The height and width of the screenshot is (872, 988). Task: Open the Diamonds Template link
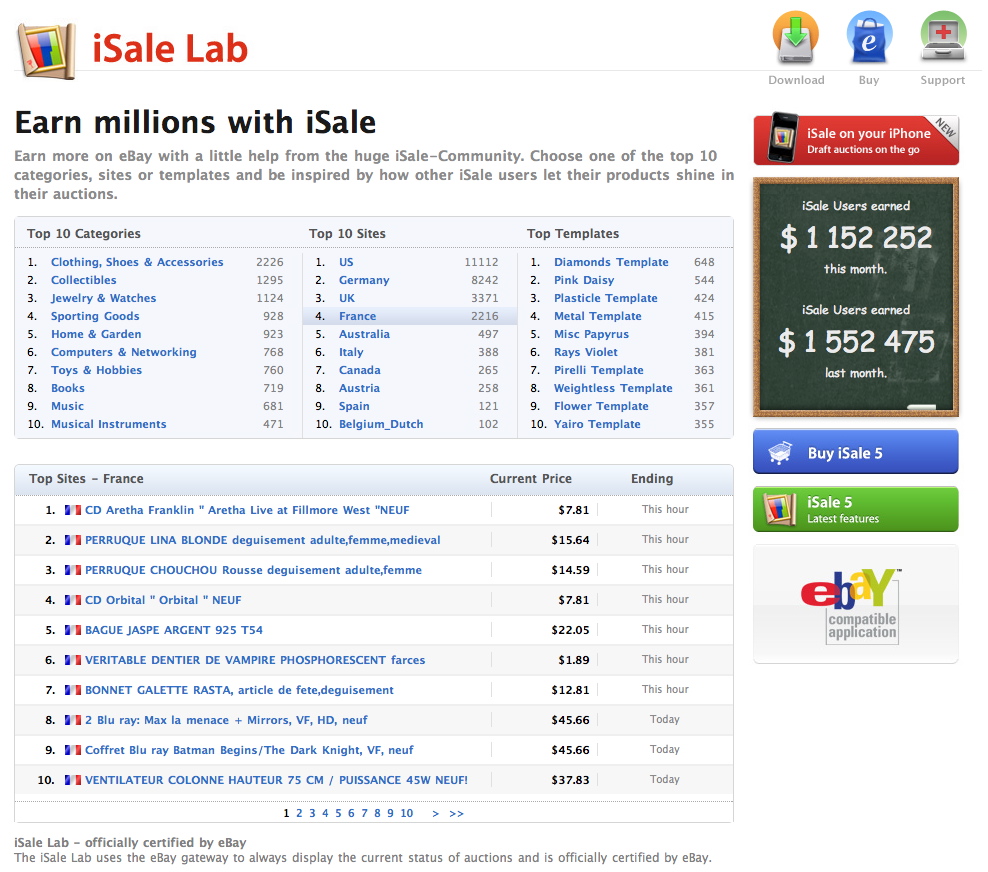[x=611, y=262]
